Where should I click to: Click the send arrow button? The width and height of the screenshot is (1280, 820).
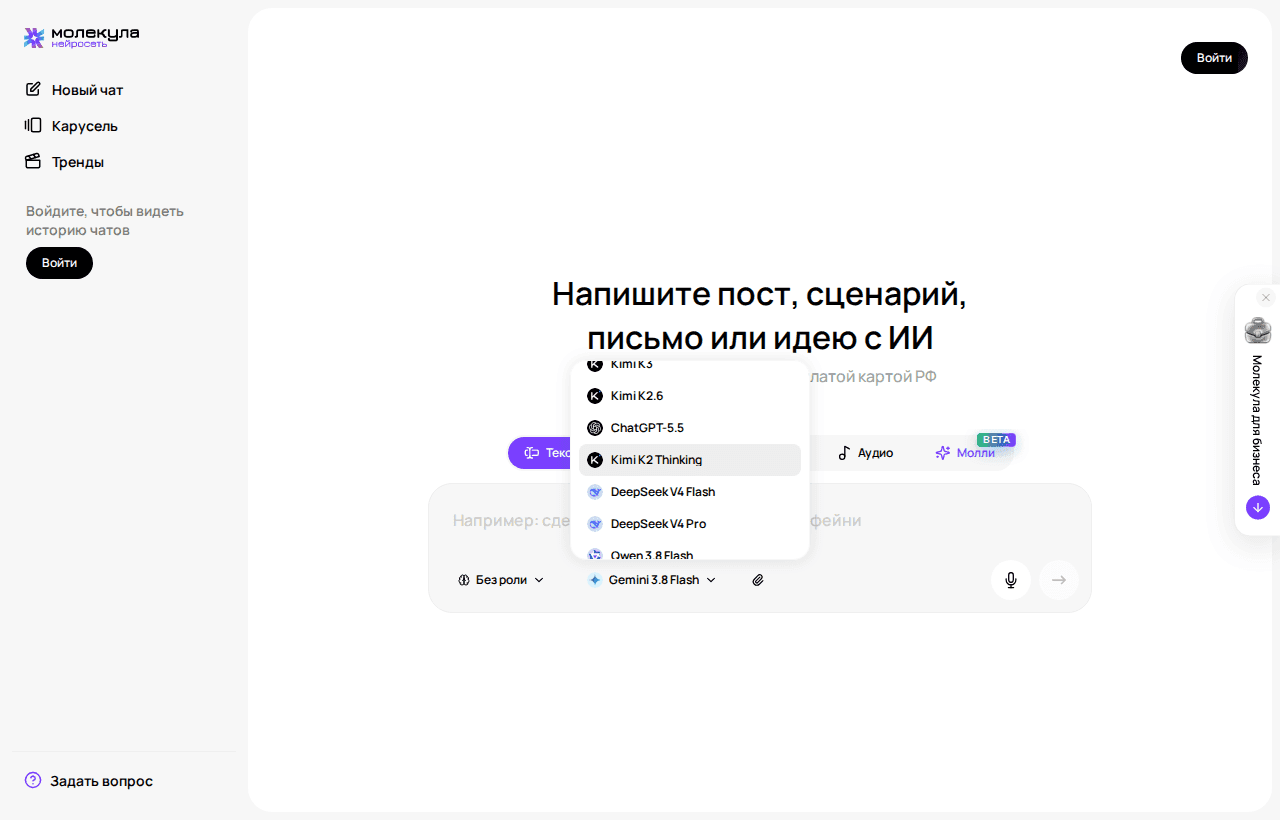[x=1059, y=580]
